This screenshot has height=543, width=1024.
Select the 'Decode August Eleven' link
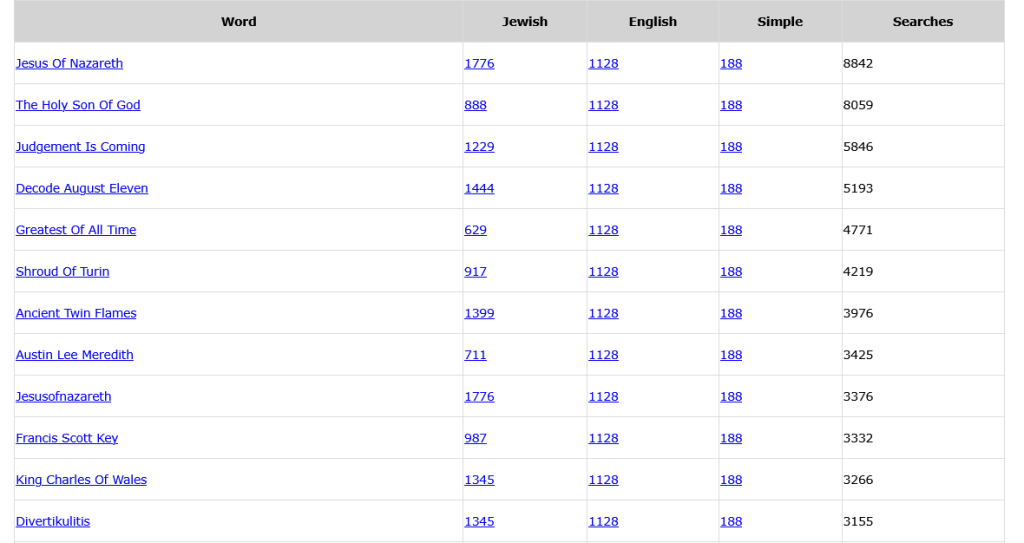[82, 188]
